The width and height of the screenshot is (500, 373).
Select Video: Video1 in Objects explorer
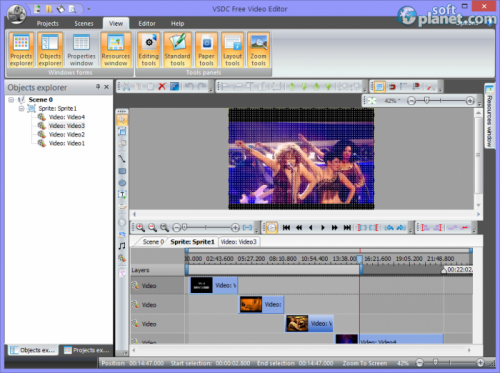[67, 143]
